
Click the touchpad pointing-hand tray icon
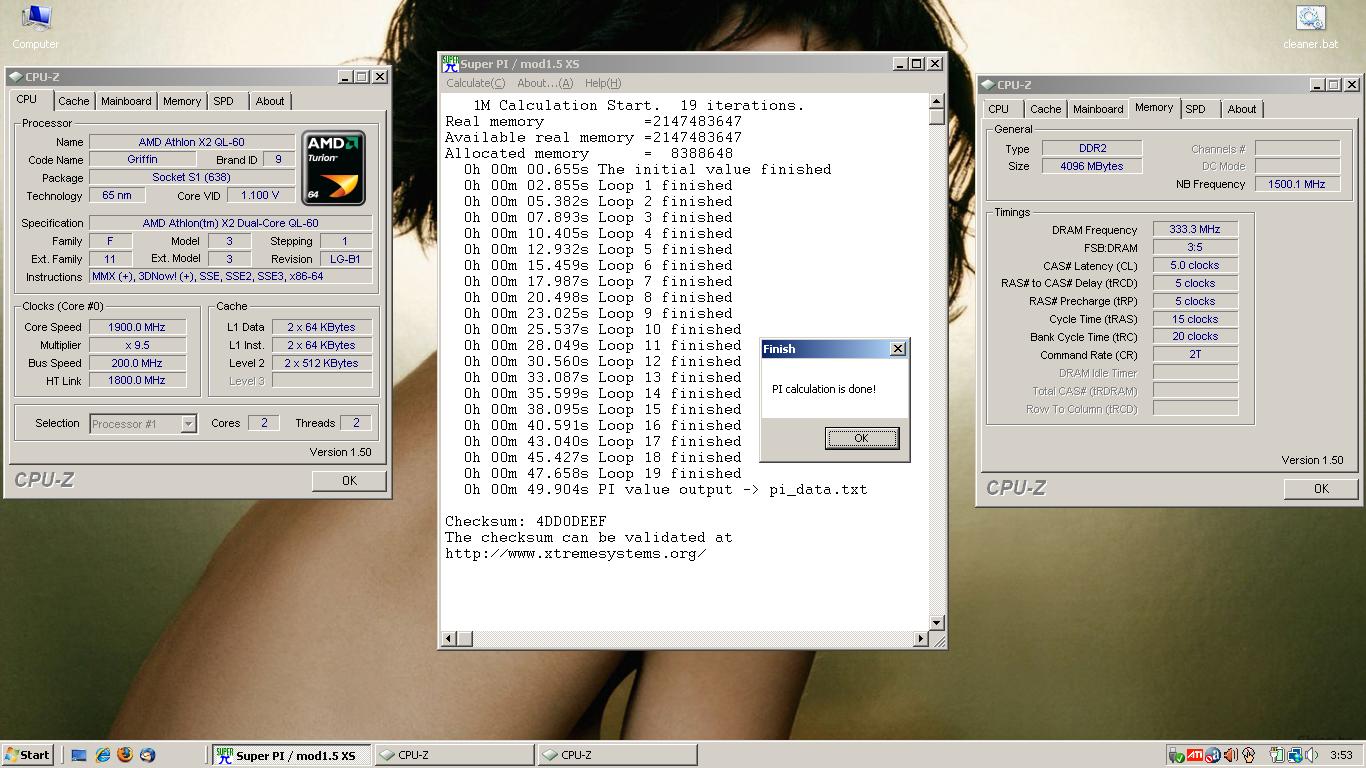(x=1249, y=755)
